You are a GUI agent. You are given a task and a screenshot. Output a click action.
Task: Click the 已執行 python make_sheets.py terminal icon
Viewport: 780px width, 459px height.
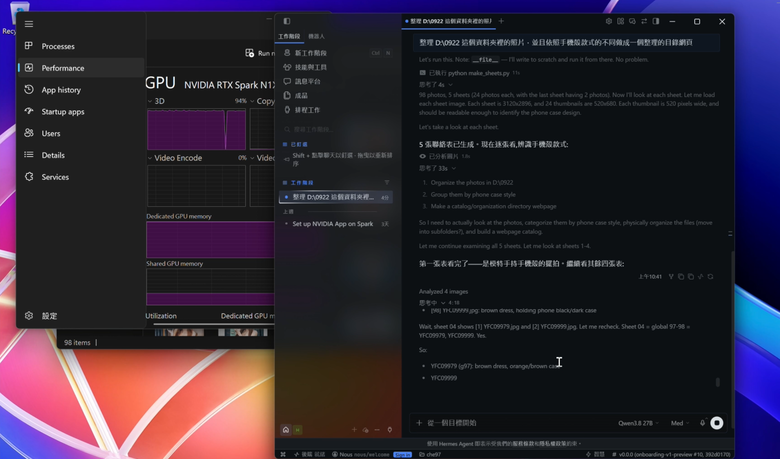422,73
